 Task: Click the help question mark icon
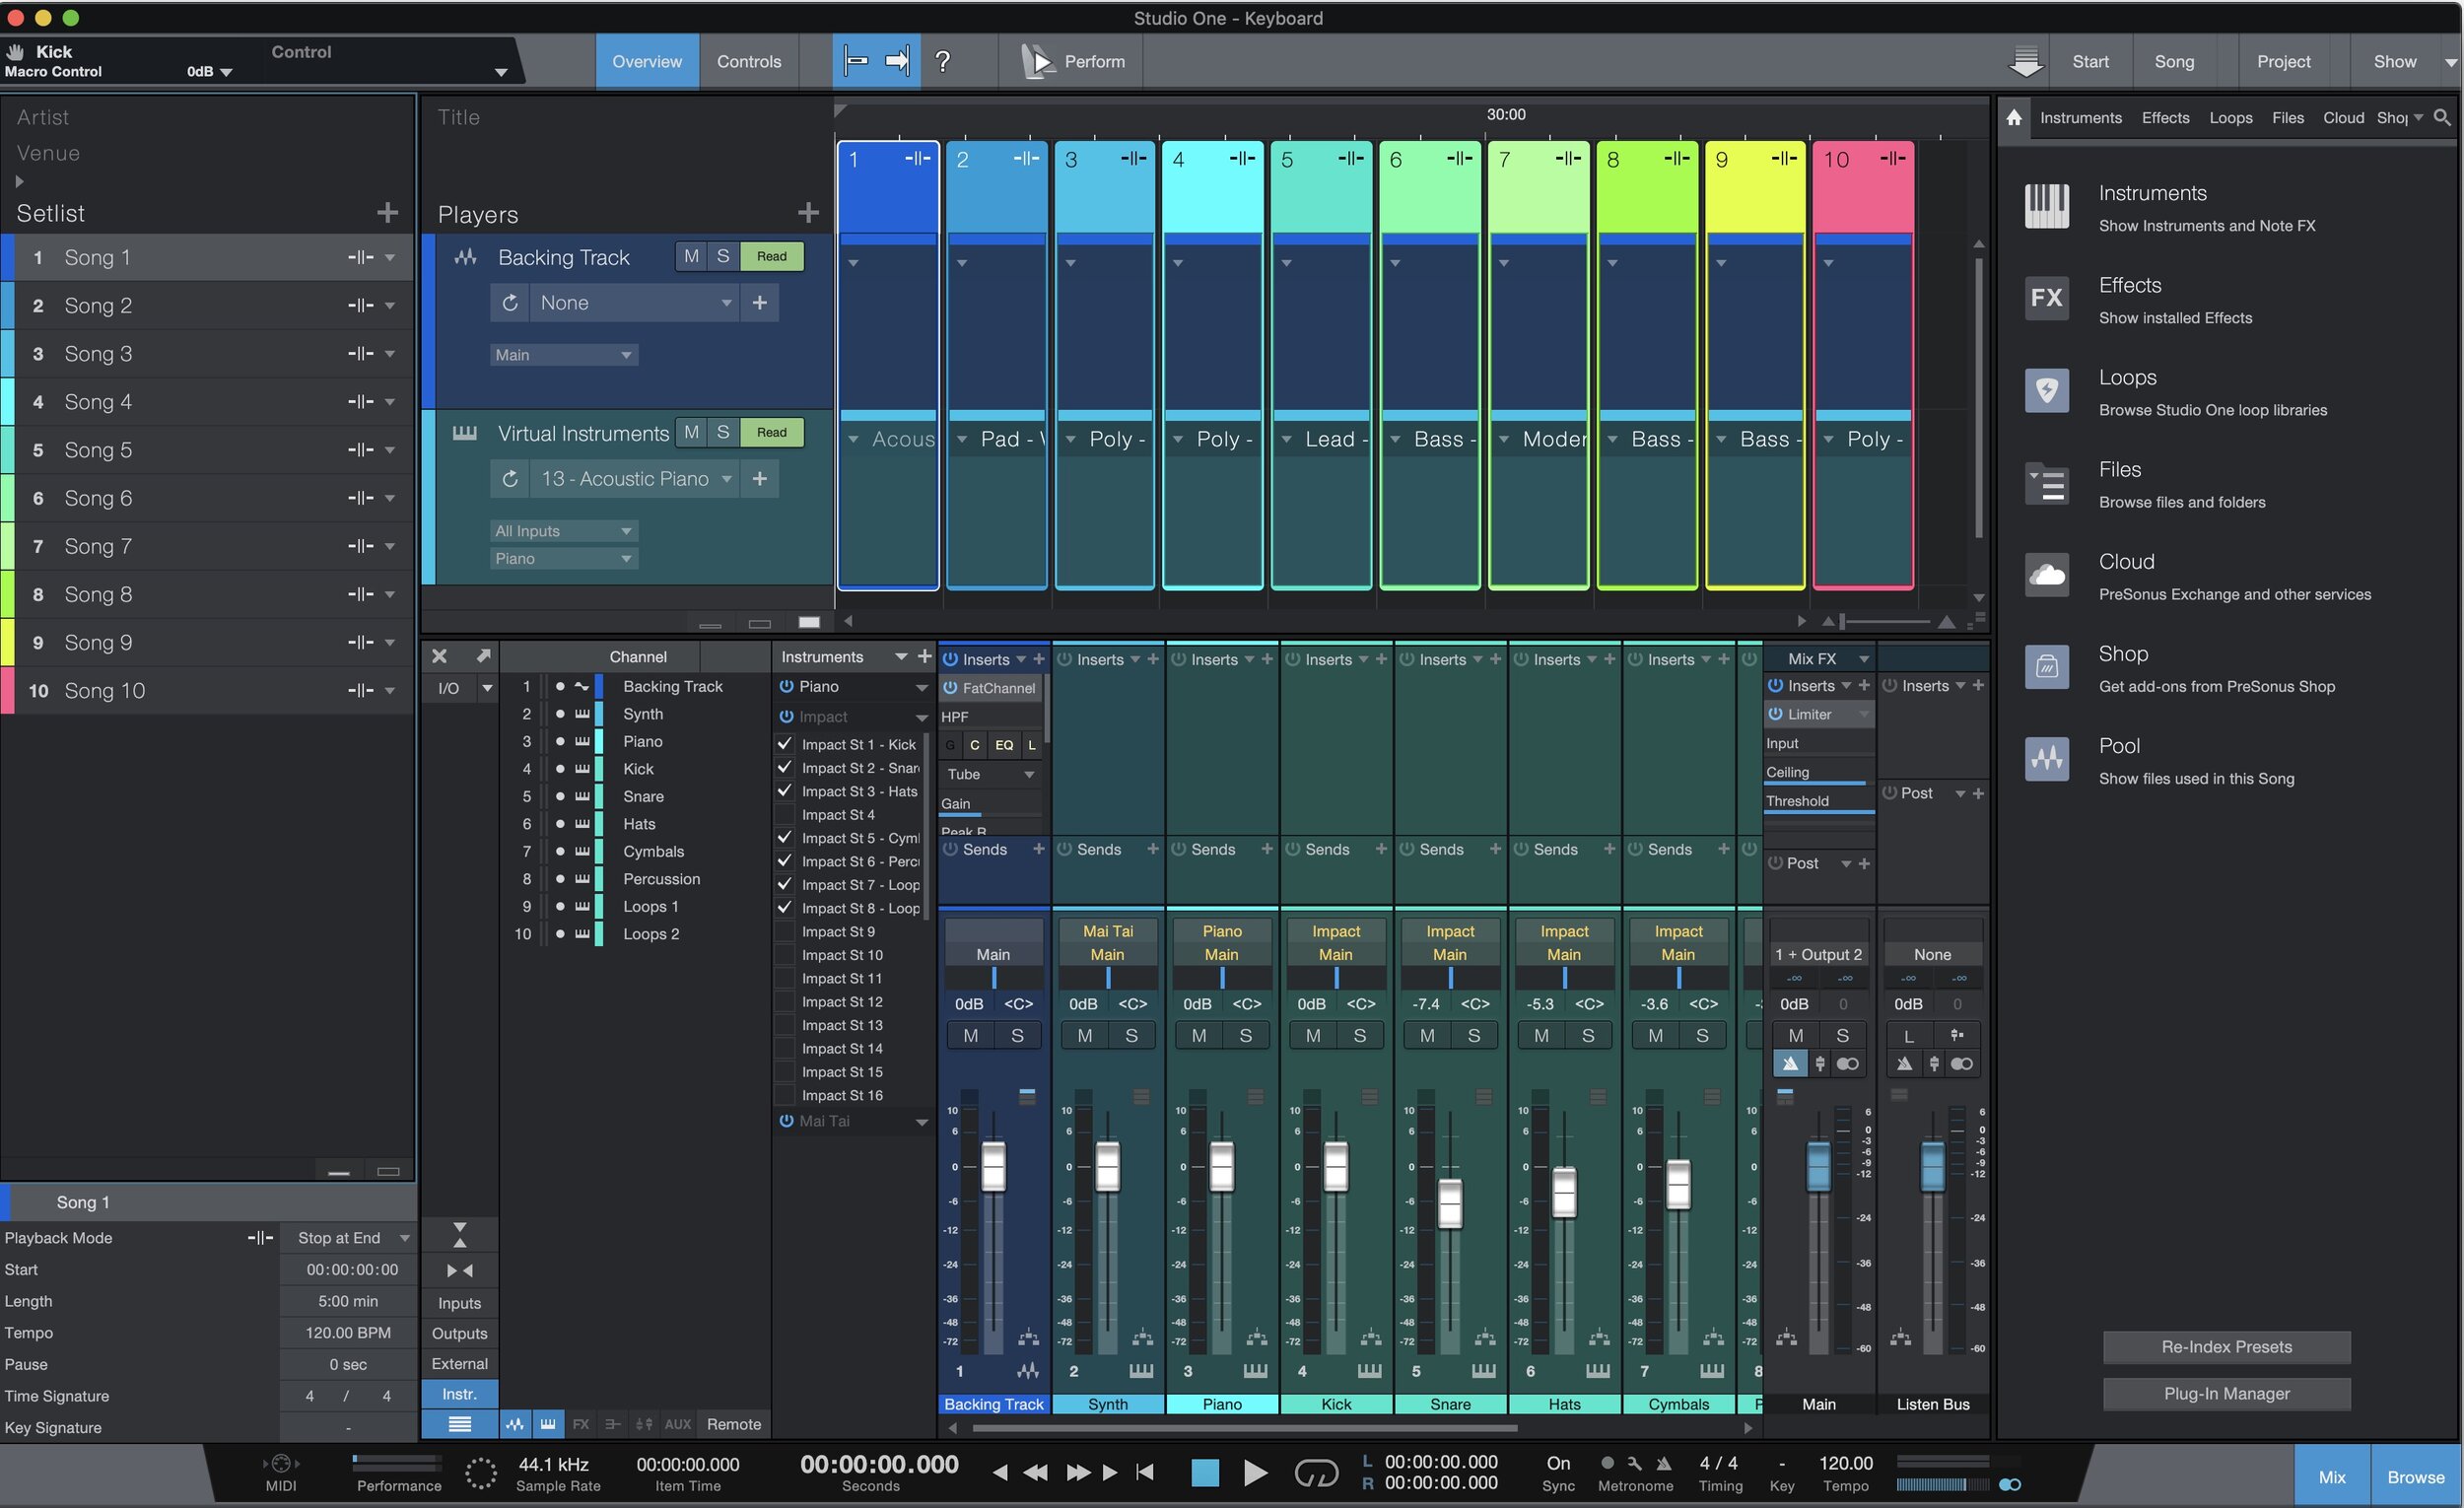tap(942, 61)
